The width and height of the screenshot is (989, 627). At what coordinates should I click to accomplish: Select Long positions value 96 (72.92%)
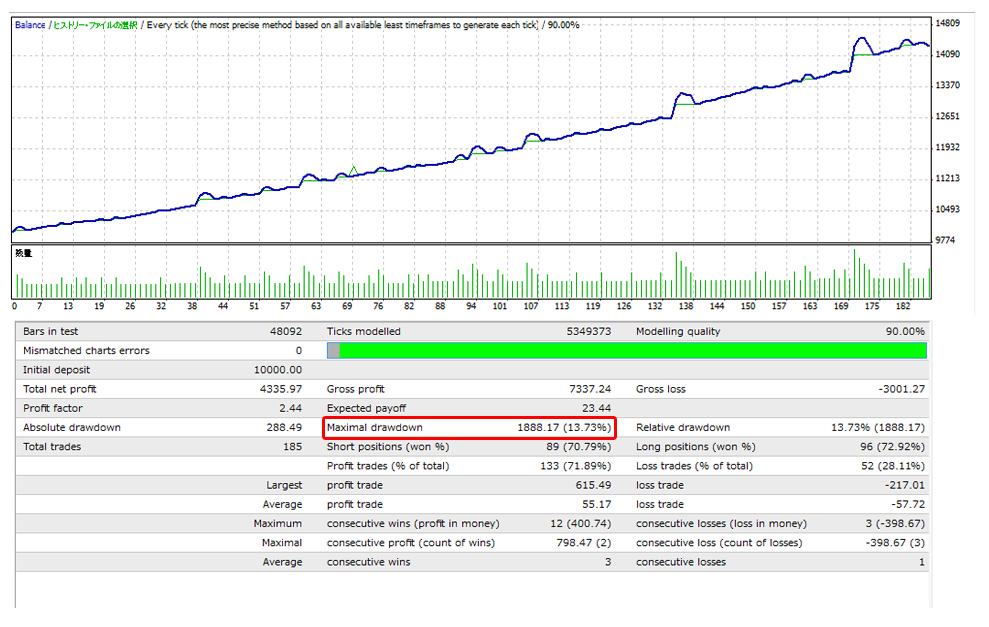point(892,447)
